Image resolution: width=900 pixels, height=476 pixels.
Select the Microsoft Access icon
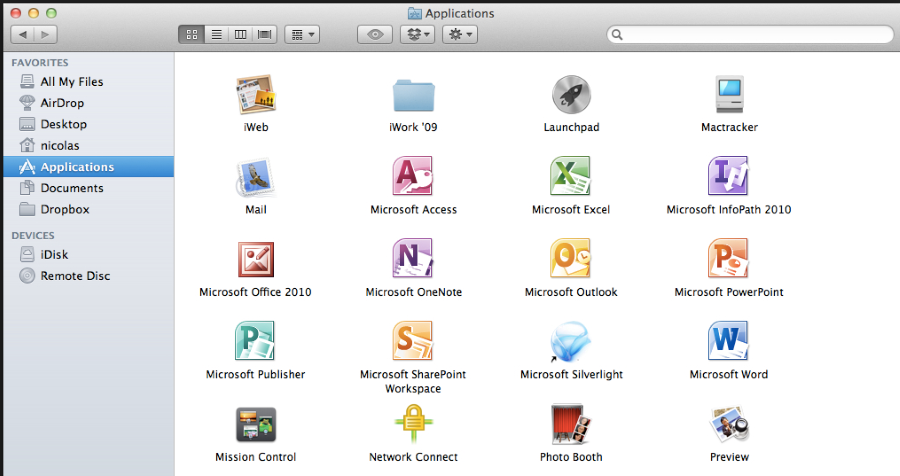coord(413,176)
